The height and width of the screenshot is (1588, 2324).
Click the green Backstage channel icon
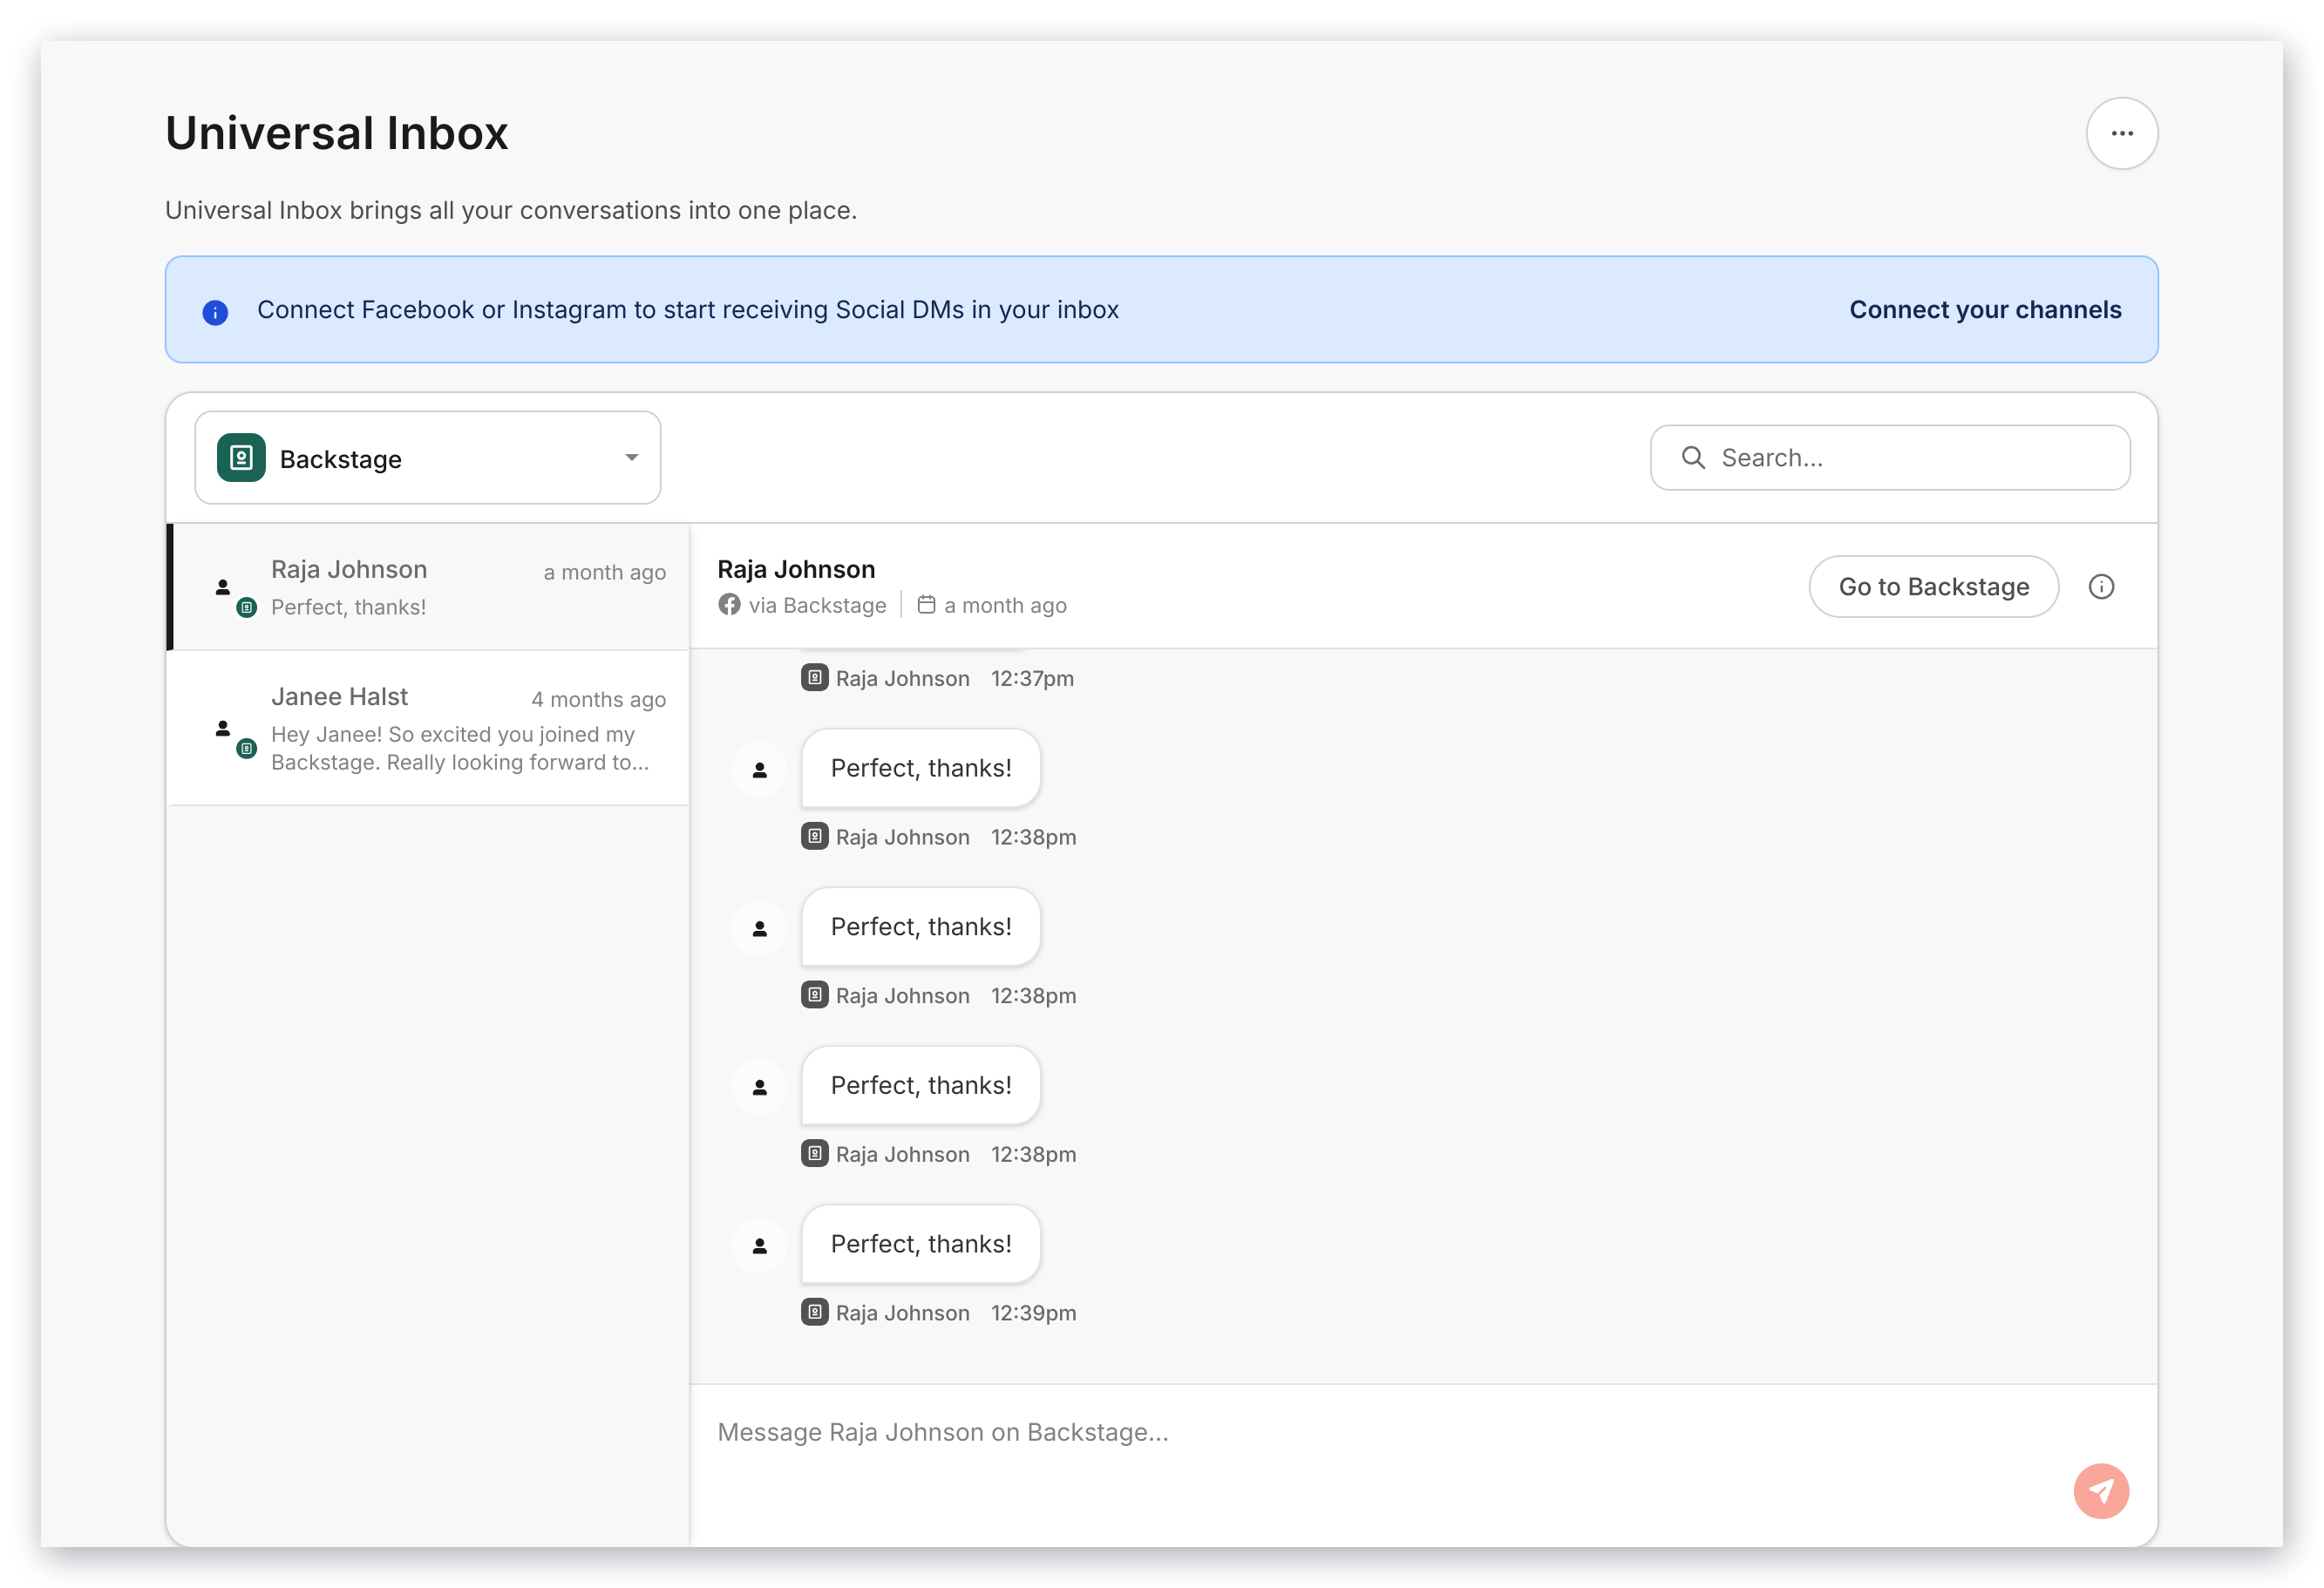click(x=241, y=458)
